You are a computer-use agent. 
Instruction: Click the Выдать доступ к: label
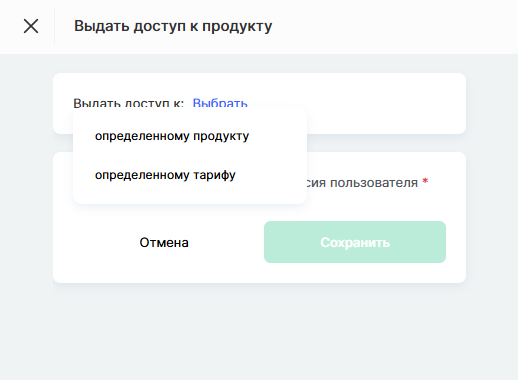128,103
